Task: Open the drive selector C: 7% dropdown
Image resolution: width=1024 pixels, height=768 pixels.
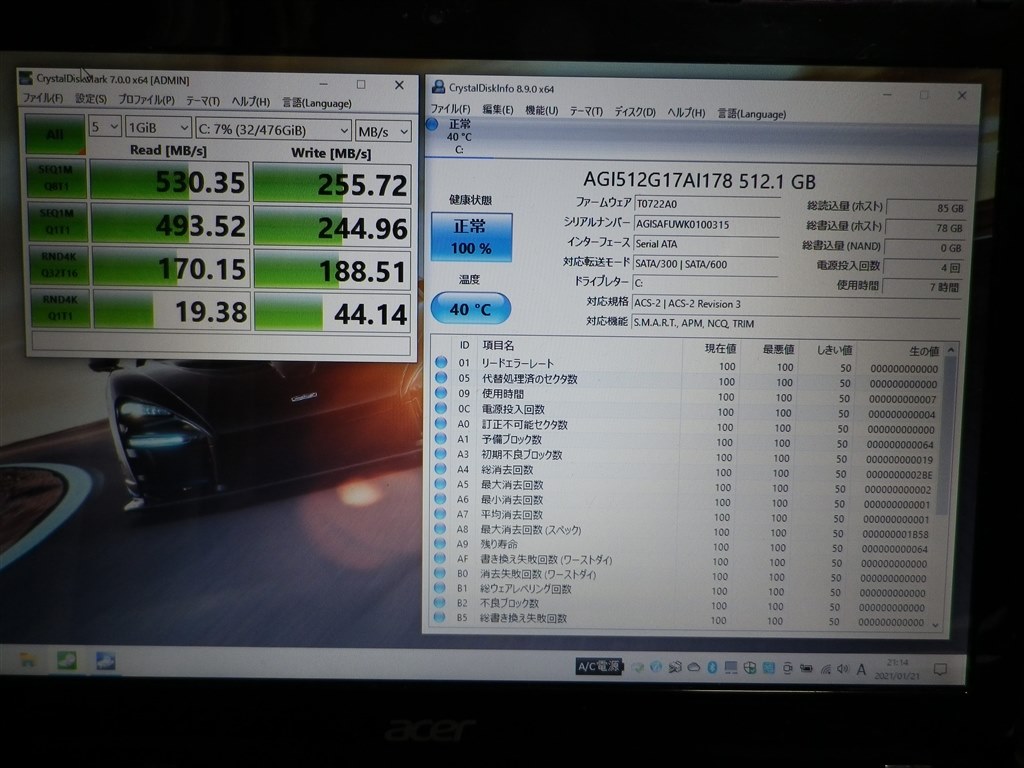Action: pos(274,130)
